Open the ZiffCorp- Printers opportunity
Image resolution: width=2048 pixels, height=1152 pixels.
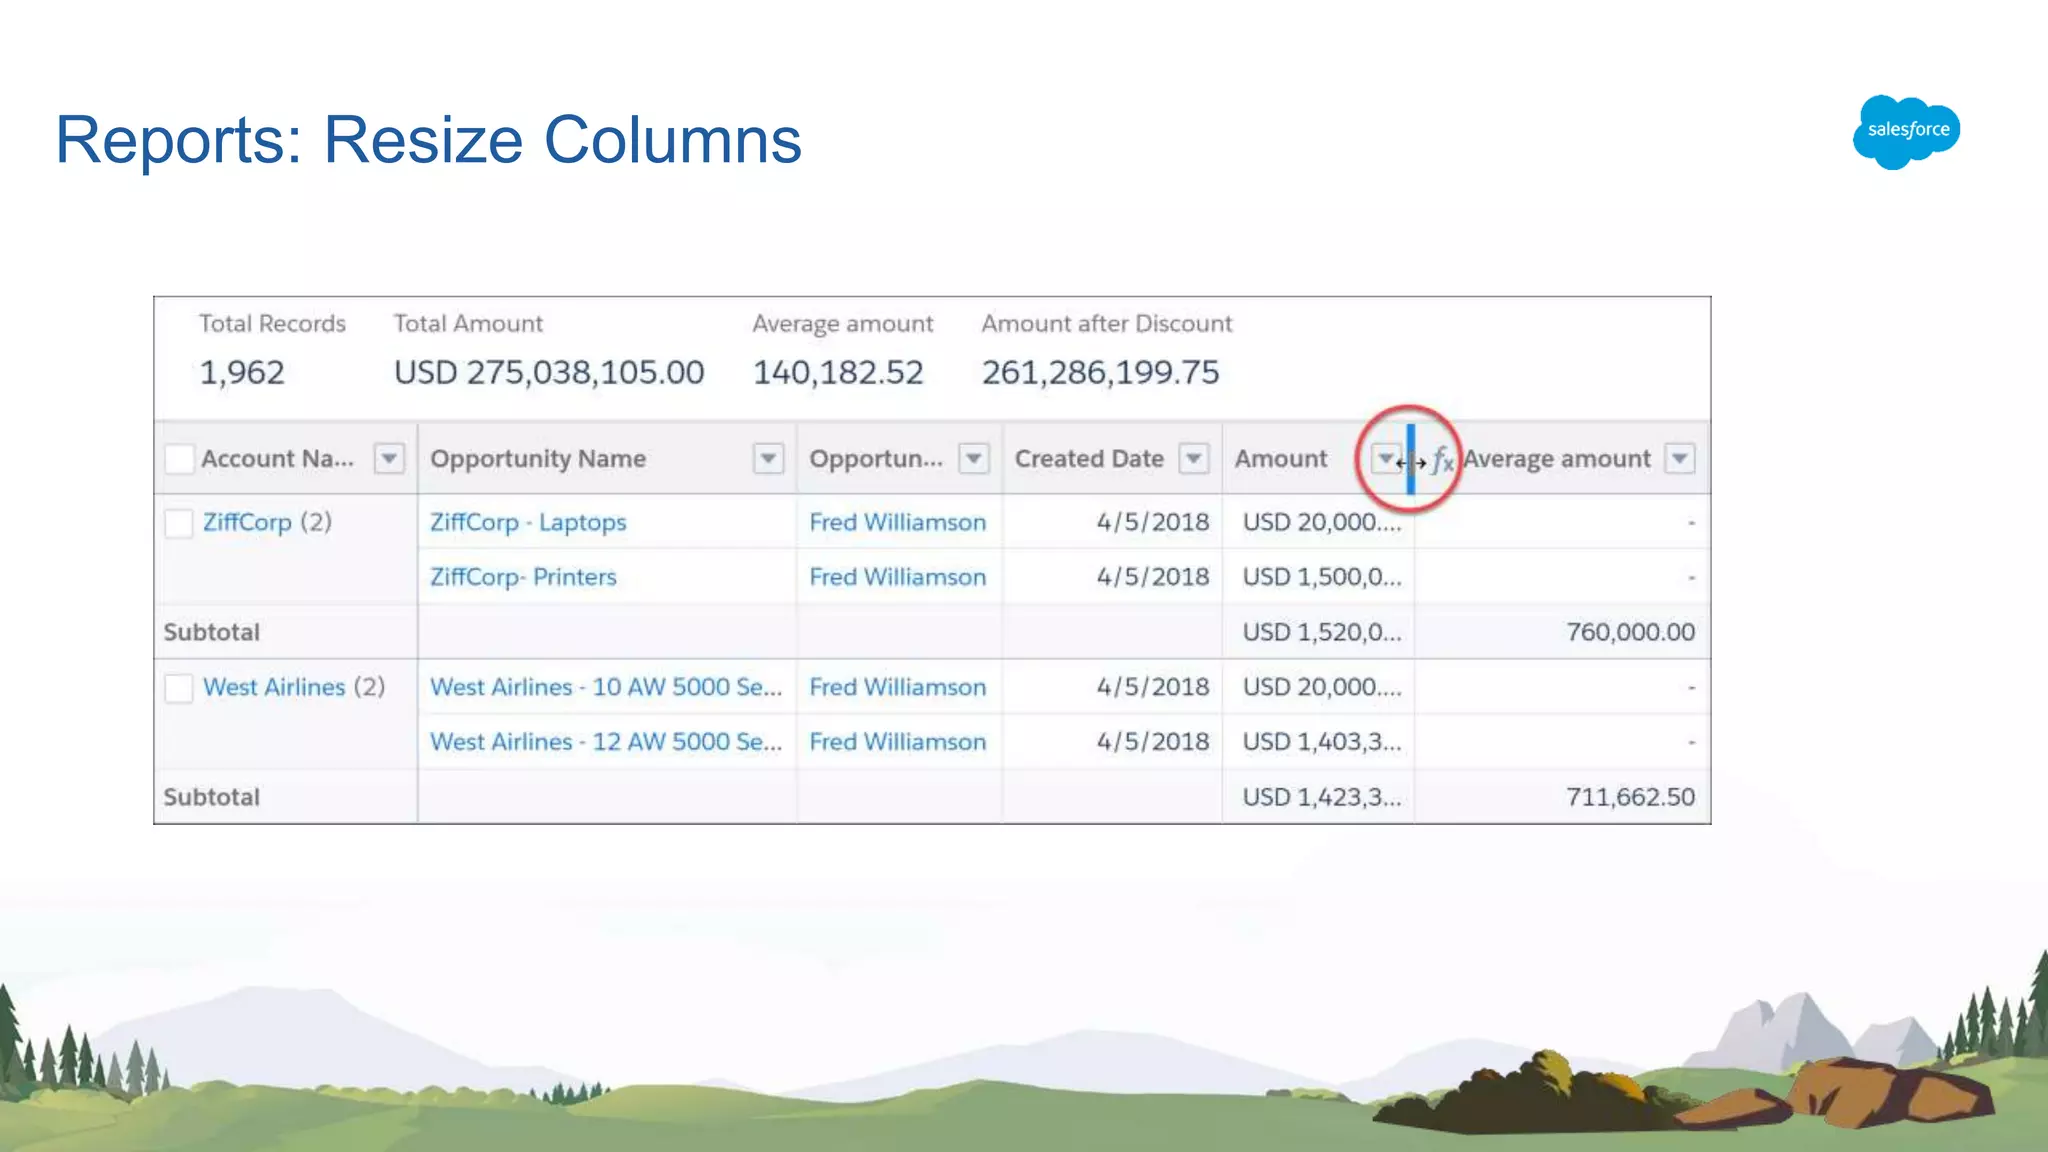coord(523,577)
